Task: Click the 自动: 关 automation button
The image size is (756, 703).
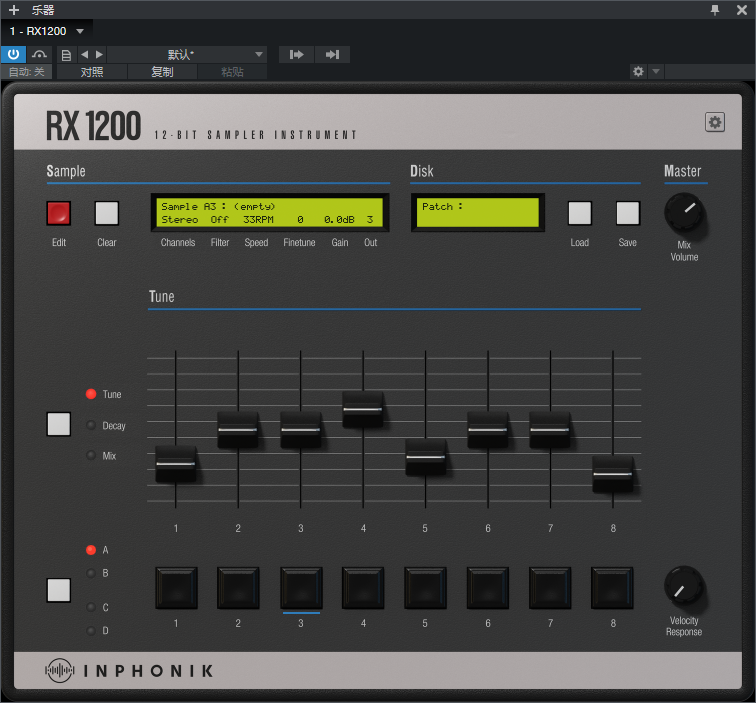Action: coord(27,72)
